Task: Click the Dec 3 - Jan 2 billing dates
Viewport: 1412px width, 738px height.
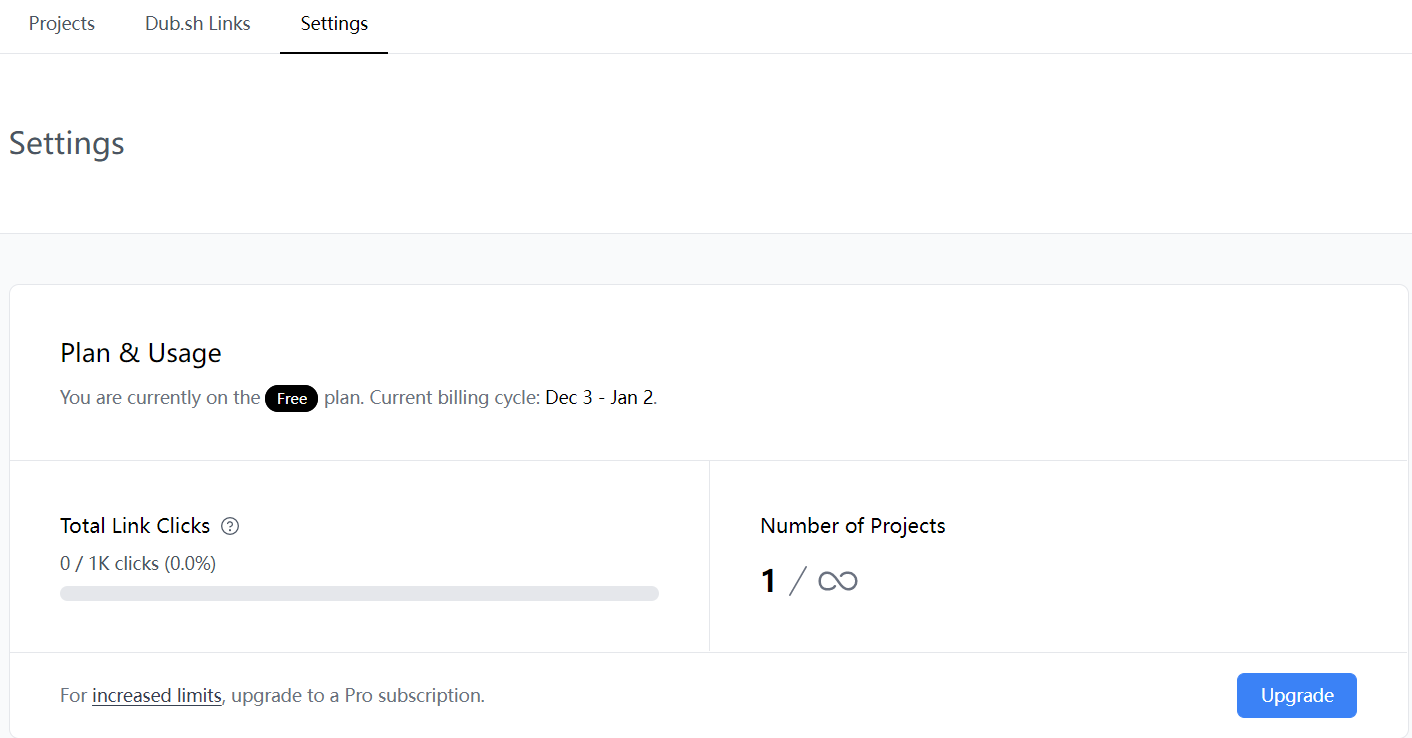Action: pos(600,398)
